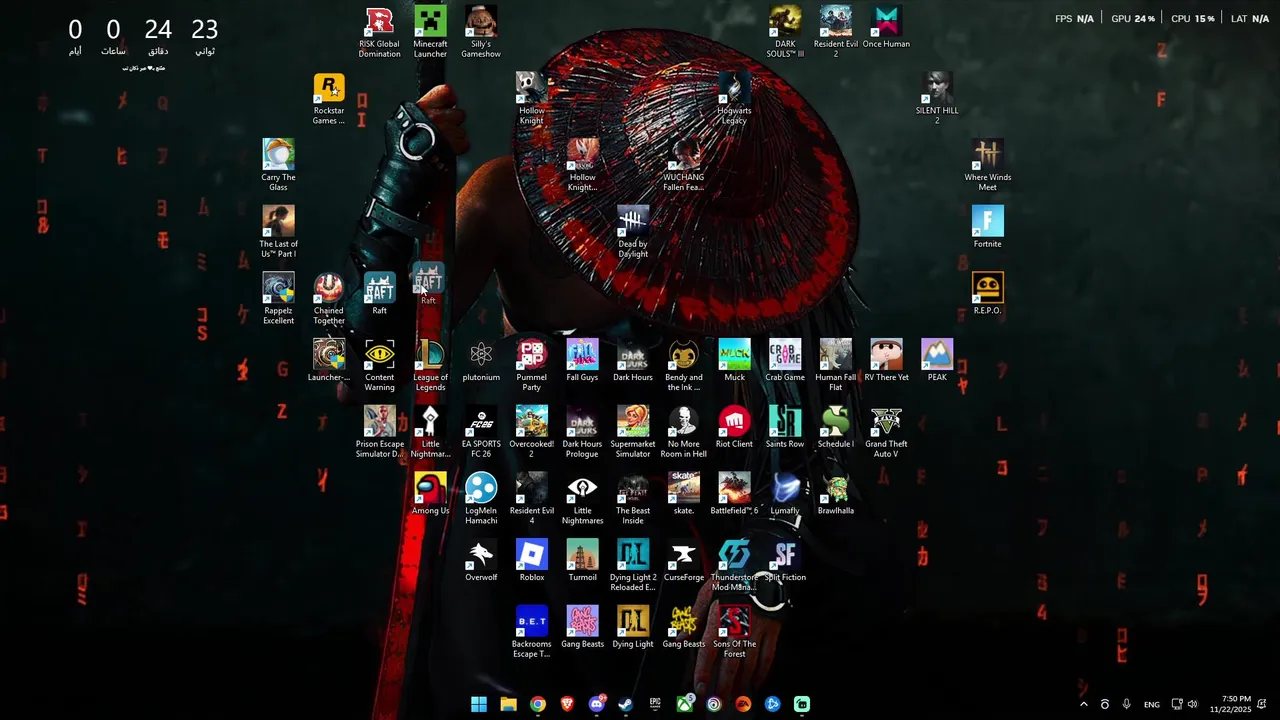Launch Once Human from desktop
The width and height of the screenshot is (1280, 720).
[886, 27]
